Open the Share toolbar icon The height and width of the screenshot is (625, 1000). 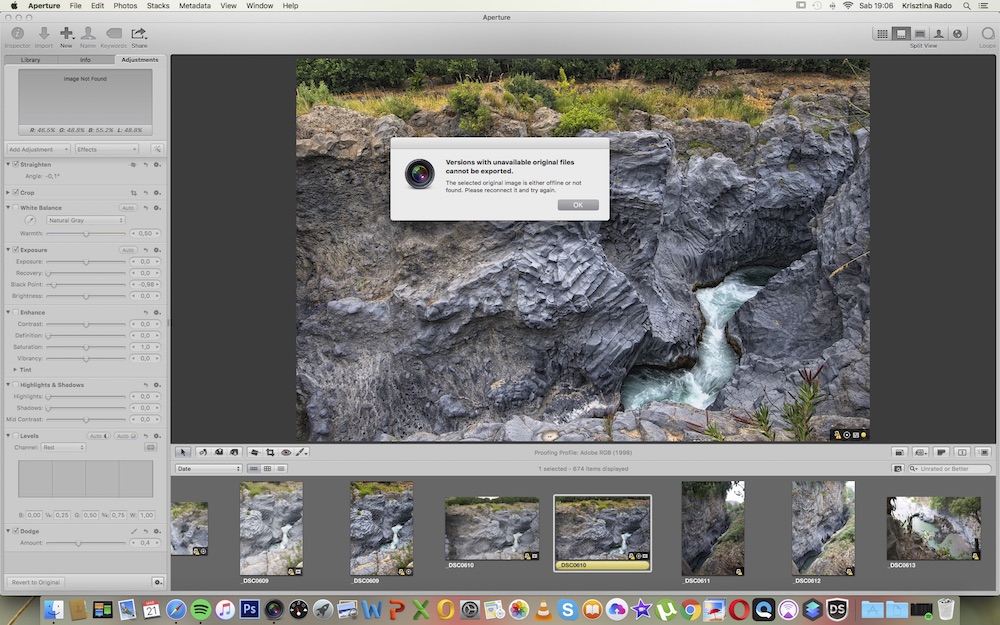click(139, 34)
